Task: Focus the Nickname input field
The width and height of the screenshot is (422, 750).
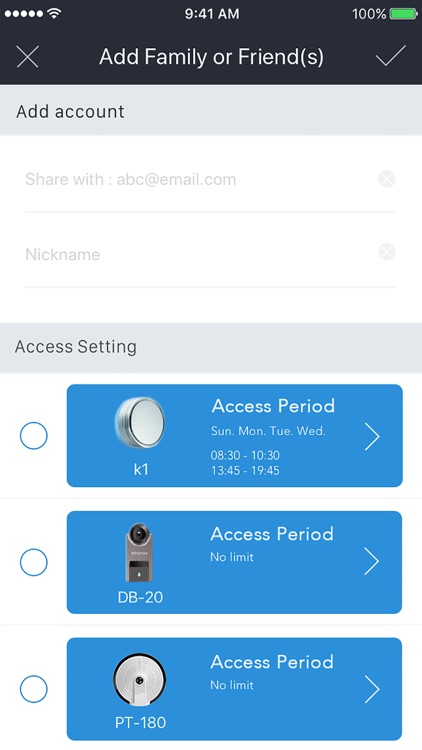Action: point(199,254)
